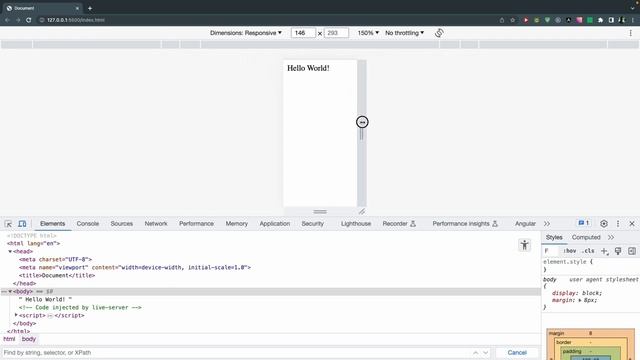This screenshot has width=640, height=360.
Task: Click the inspect element picker icon
Action: click(x=8, y=224)
